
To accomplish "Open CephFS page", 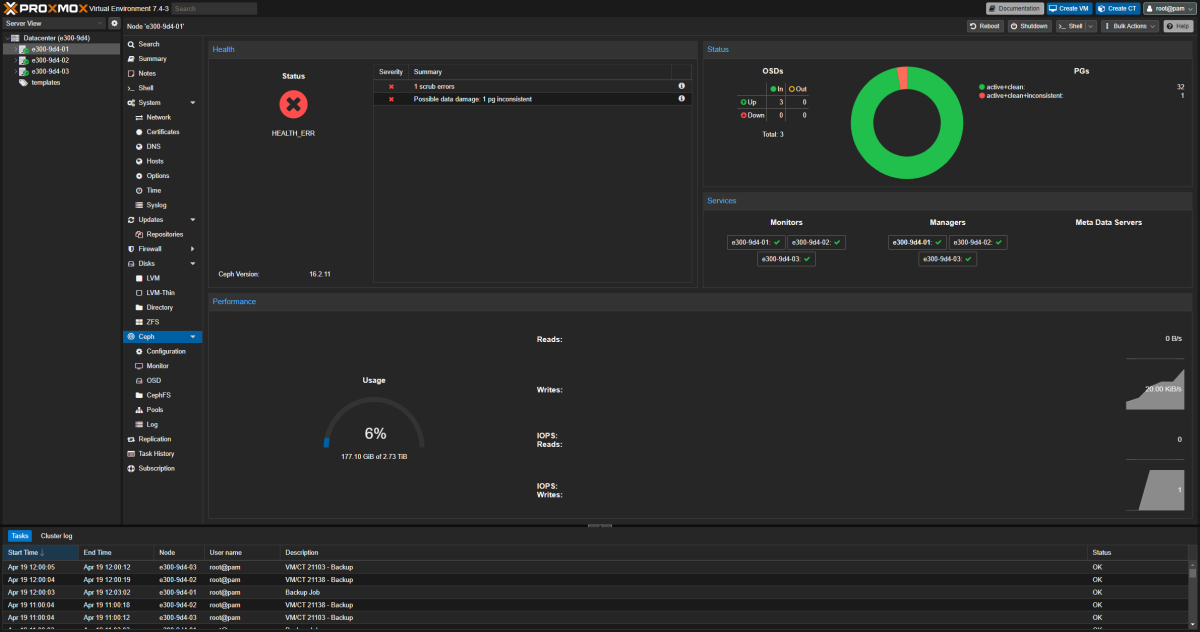I will [162, 395].
